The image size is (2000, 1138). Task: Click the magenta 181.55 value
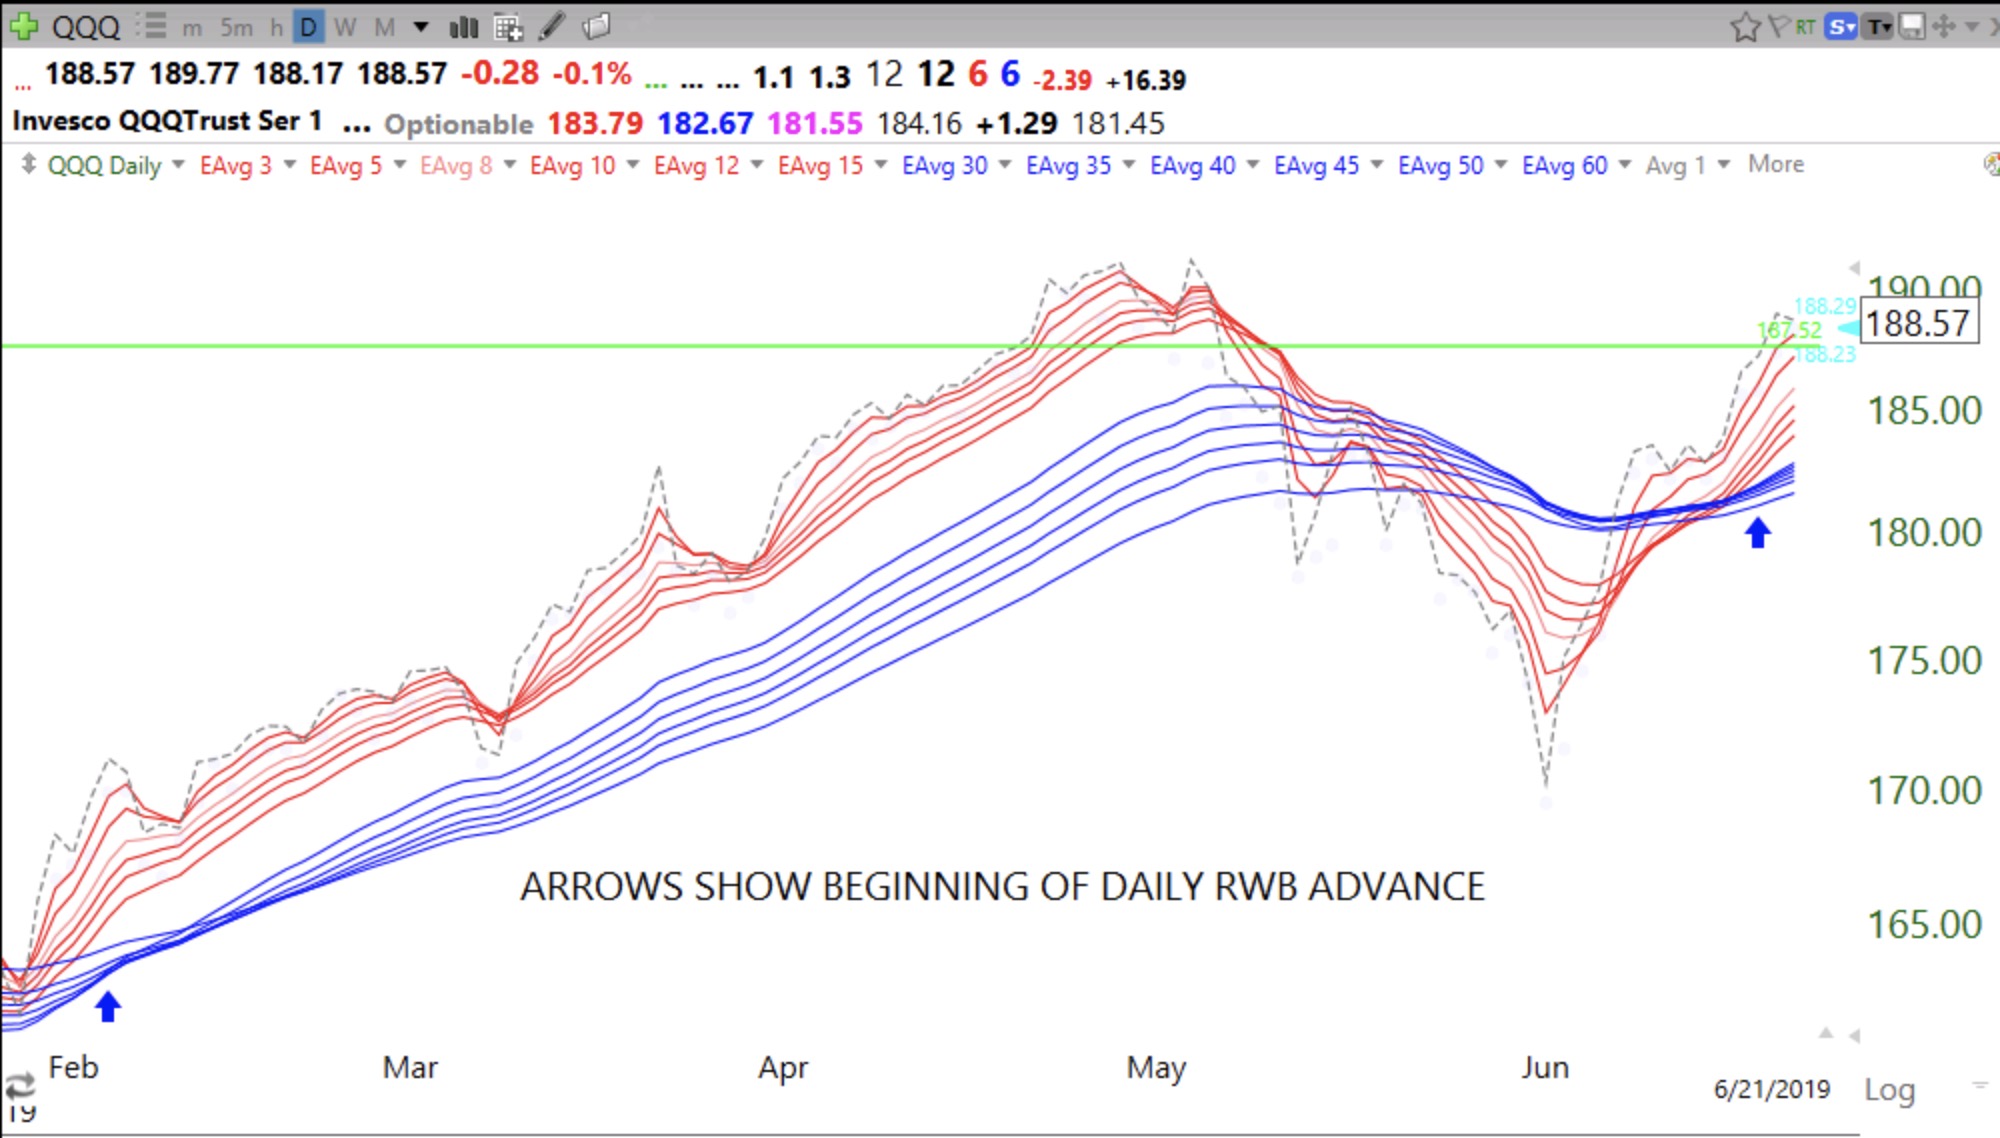coord(815,123)
